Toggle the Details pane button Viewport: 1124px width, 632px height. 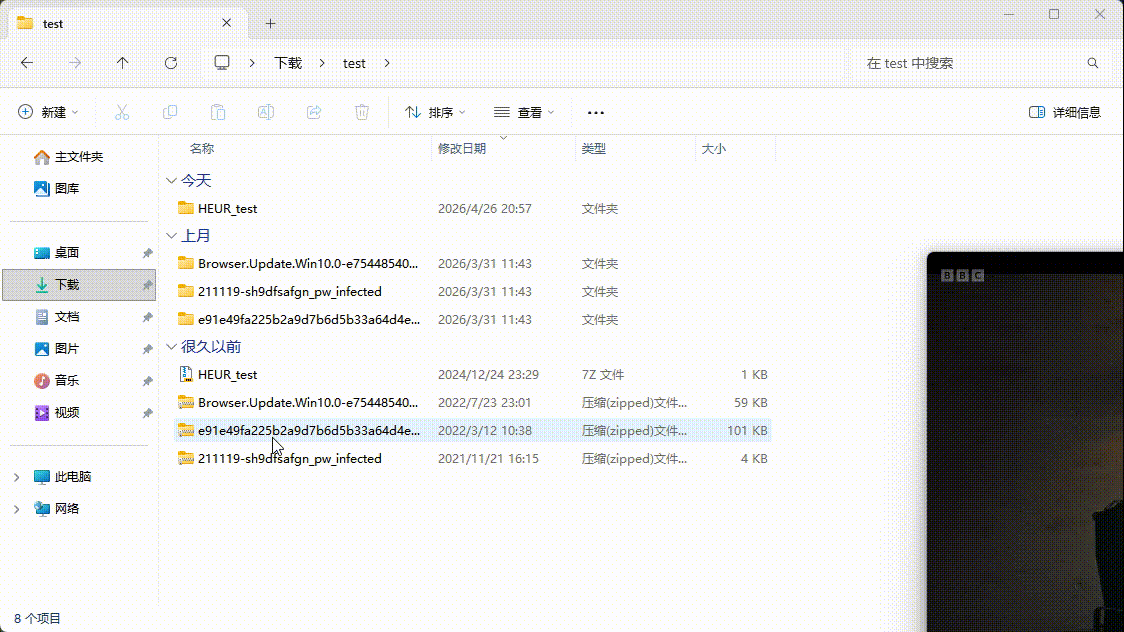(1065, 112)
